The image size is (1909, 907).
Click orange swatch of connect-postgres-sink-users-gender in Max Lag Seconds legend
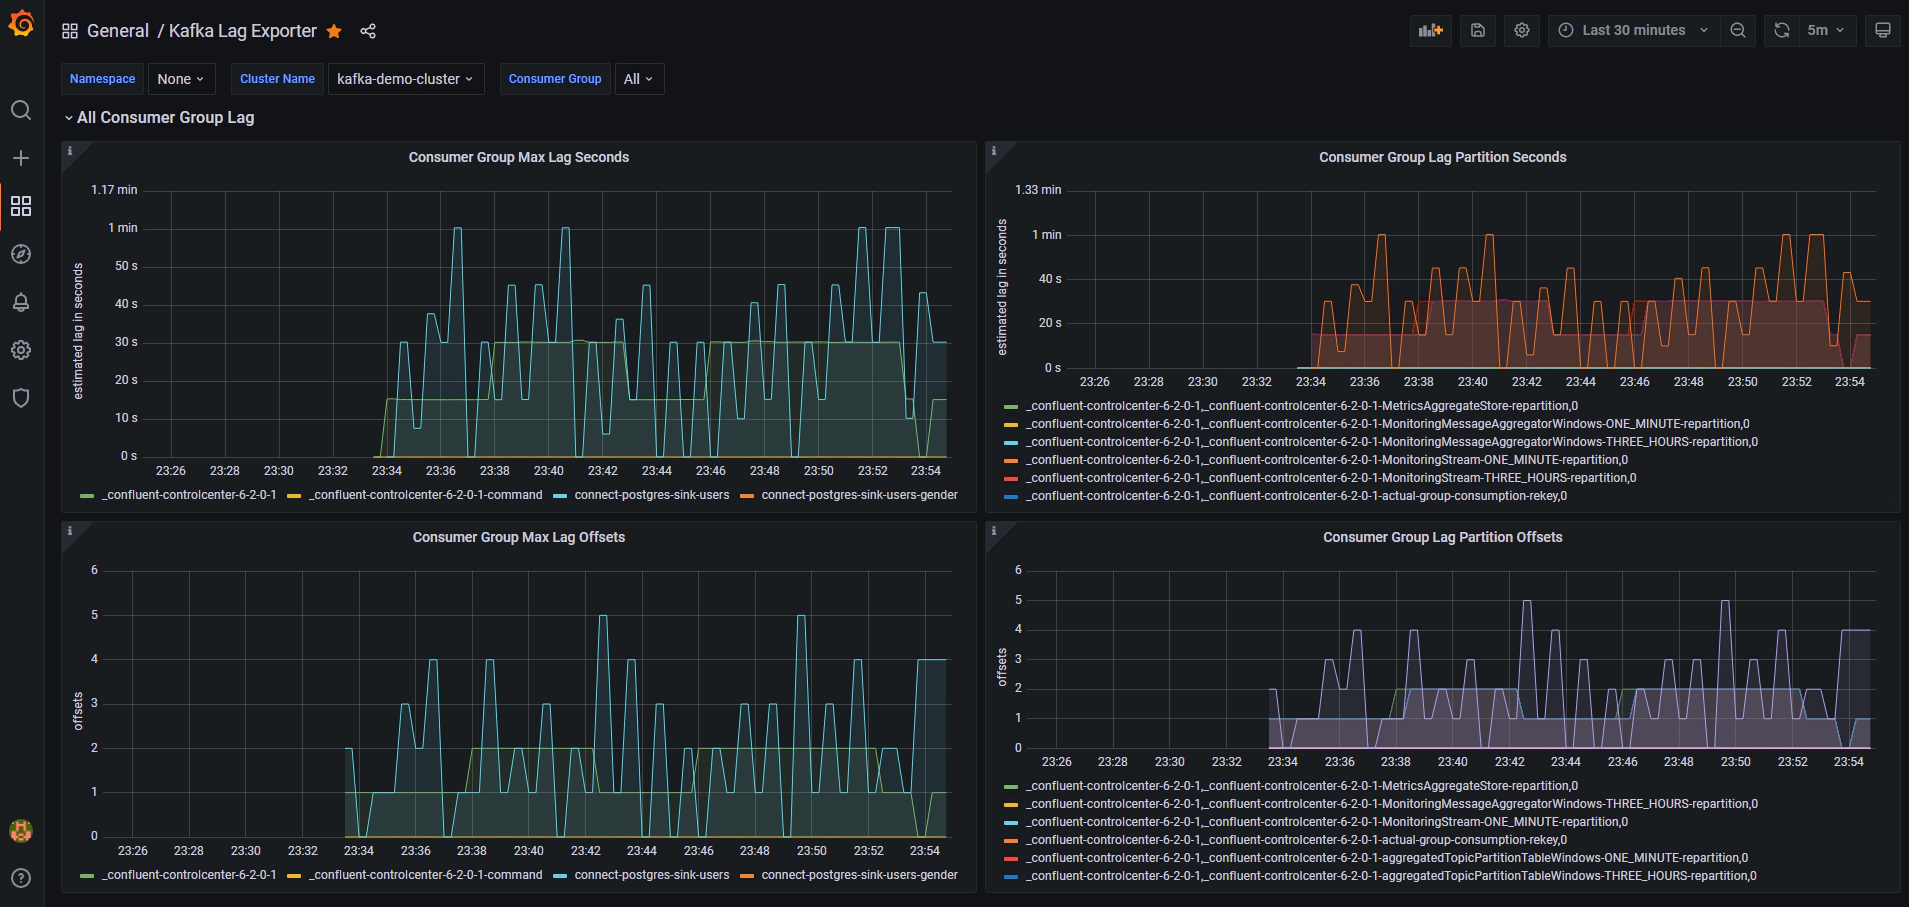tap(747, 496)
